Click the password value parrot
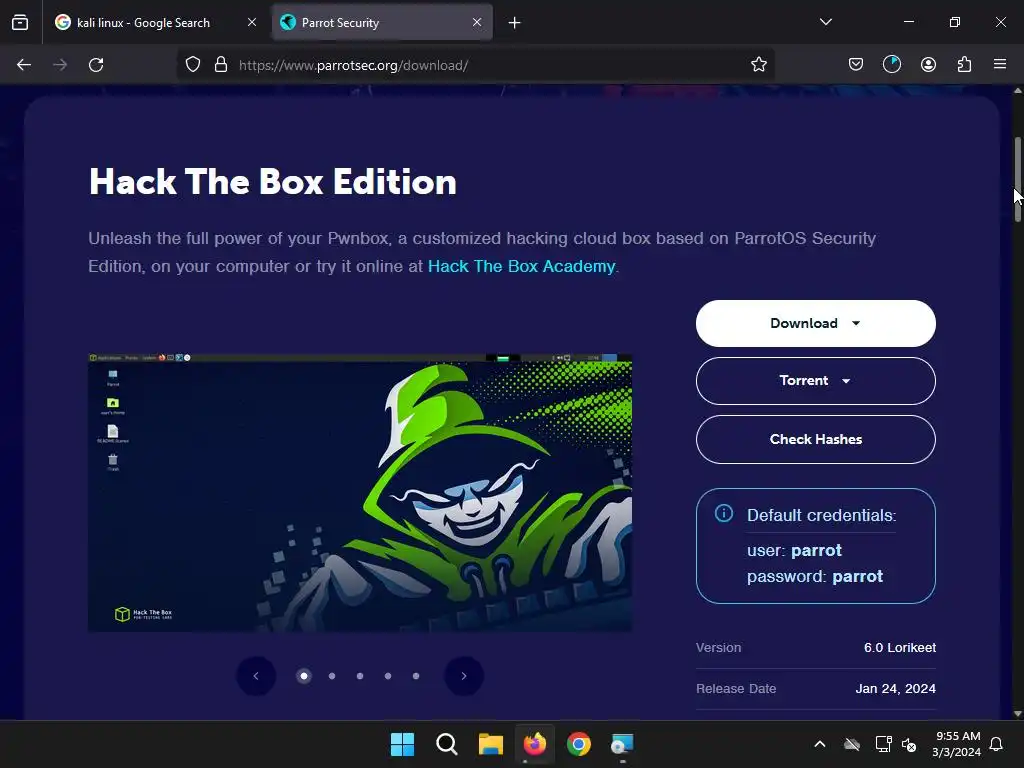The height and width of the screenshot is (768, 1024). point(857,577)
